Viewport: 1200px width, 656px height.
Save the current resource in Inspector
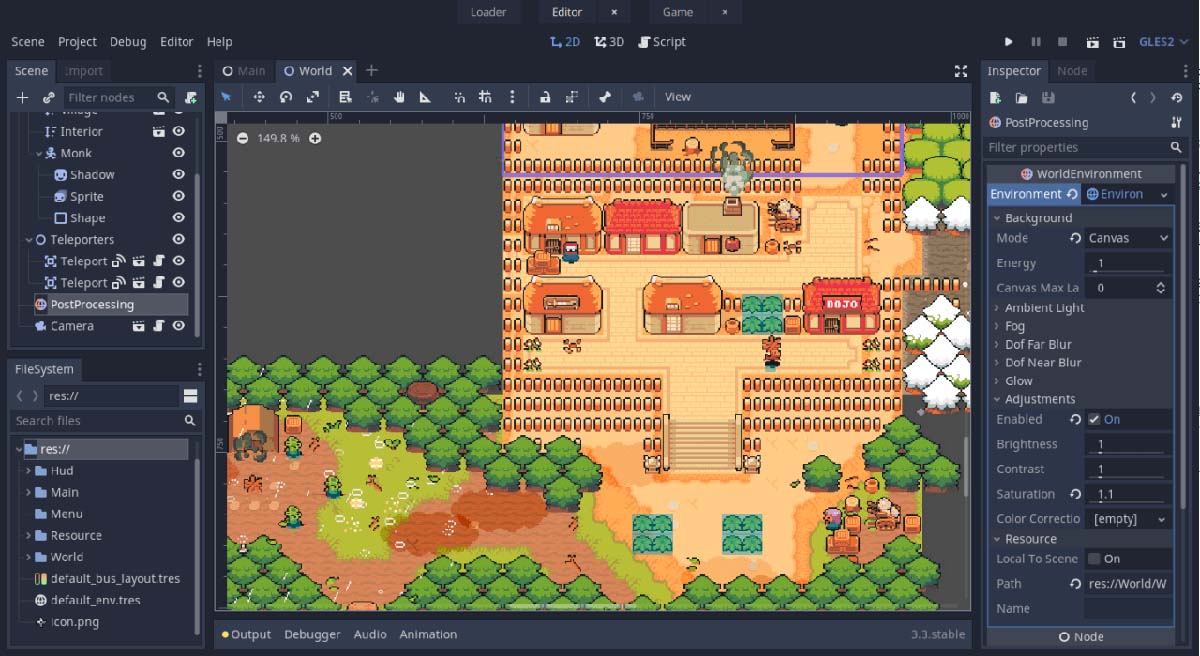point(1048,97)
